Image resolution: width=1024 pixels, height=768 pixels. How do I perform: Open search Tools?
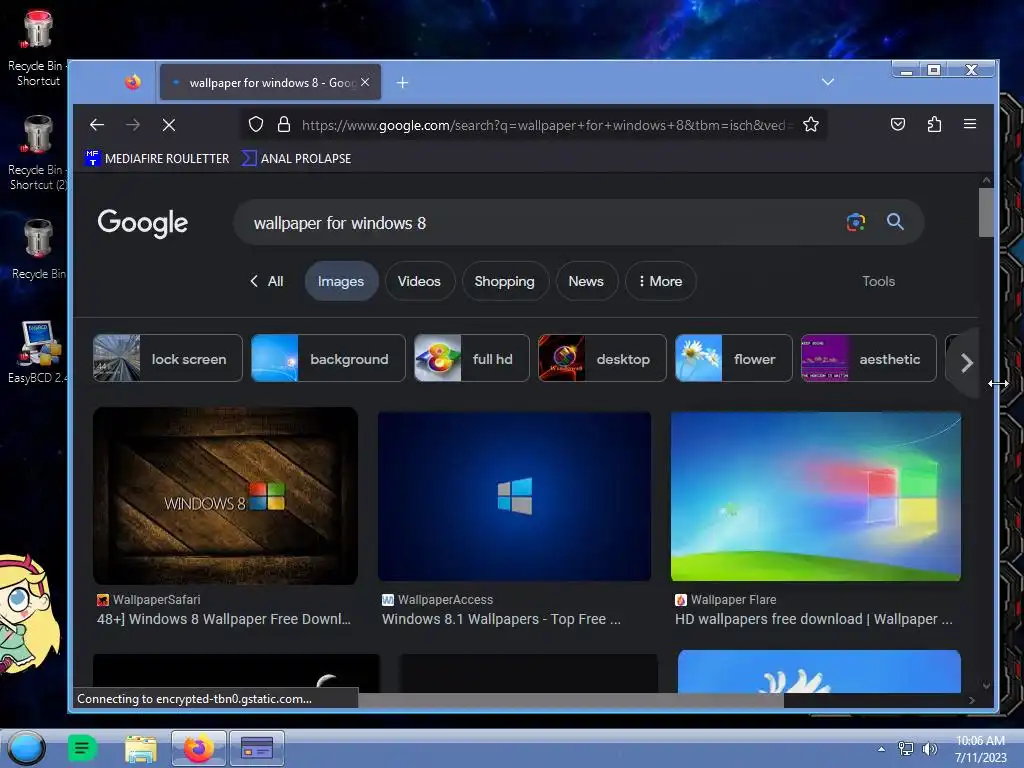coord(878,281)
